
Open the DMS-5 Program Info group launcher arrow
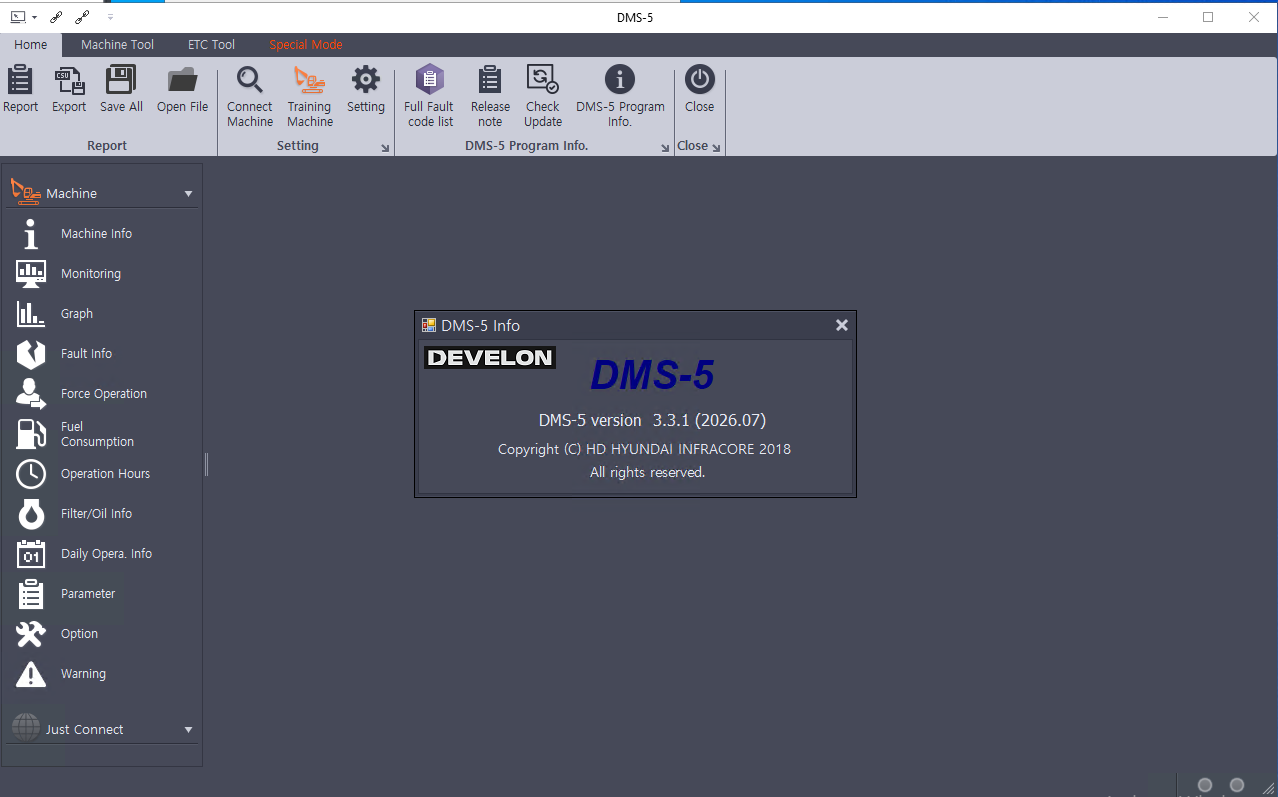(666, 148)
